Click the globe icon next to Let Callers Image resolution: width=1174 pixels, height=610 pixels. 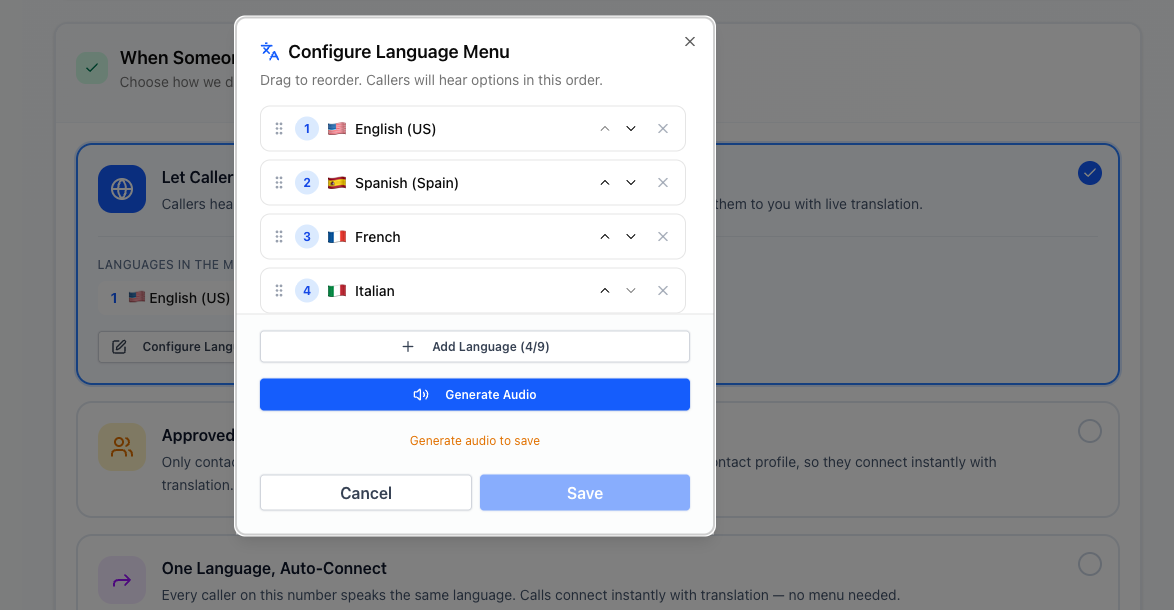pyautogui.click(x=121, y=189)
